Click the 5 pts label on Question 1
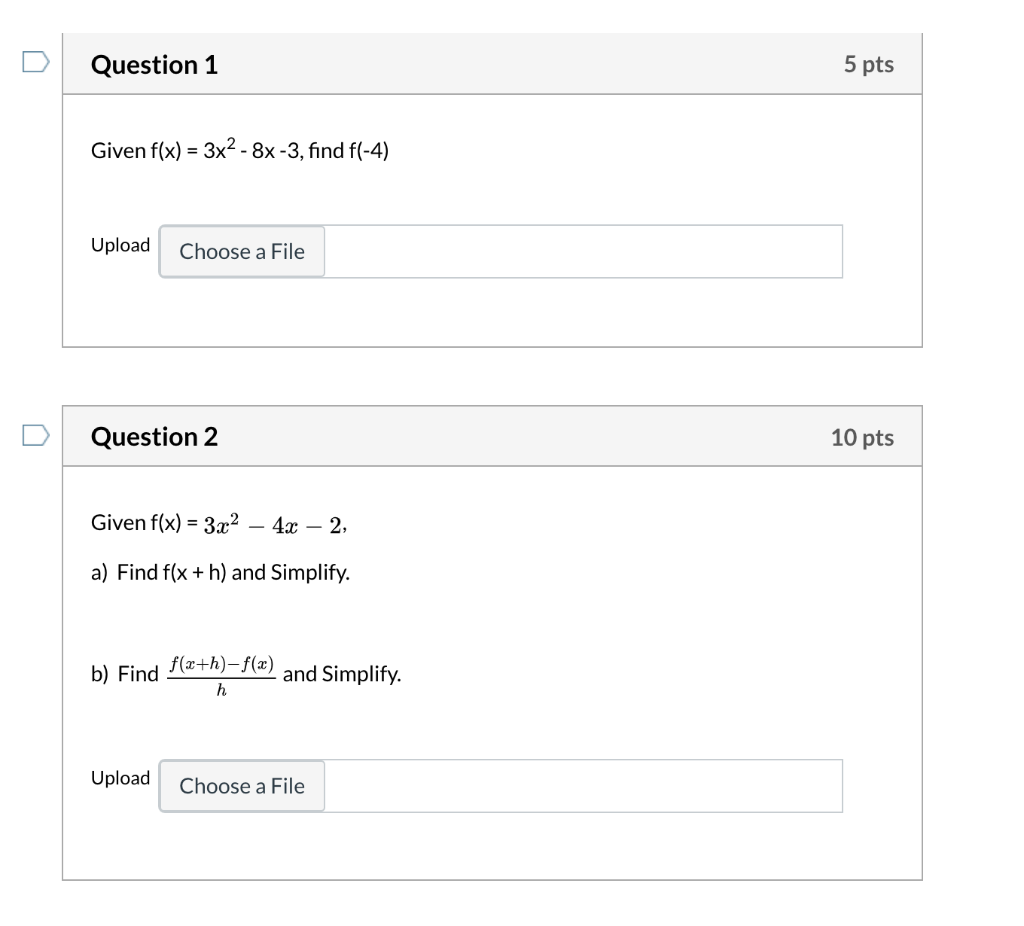The width and height of the screenshot is (1024, 926). pos(868,63)
